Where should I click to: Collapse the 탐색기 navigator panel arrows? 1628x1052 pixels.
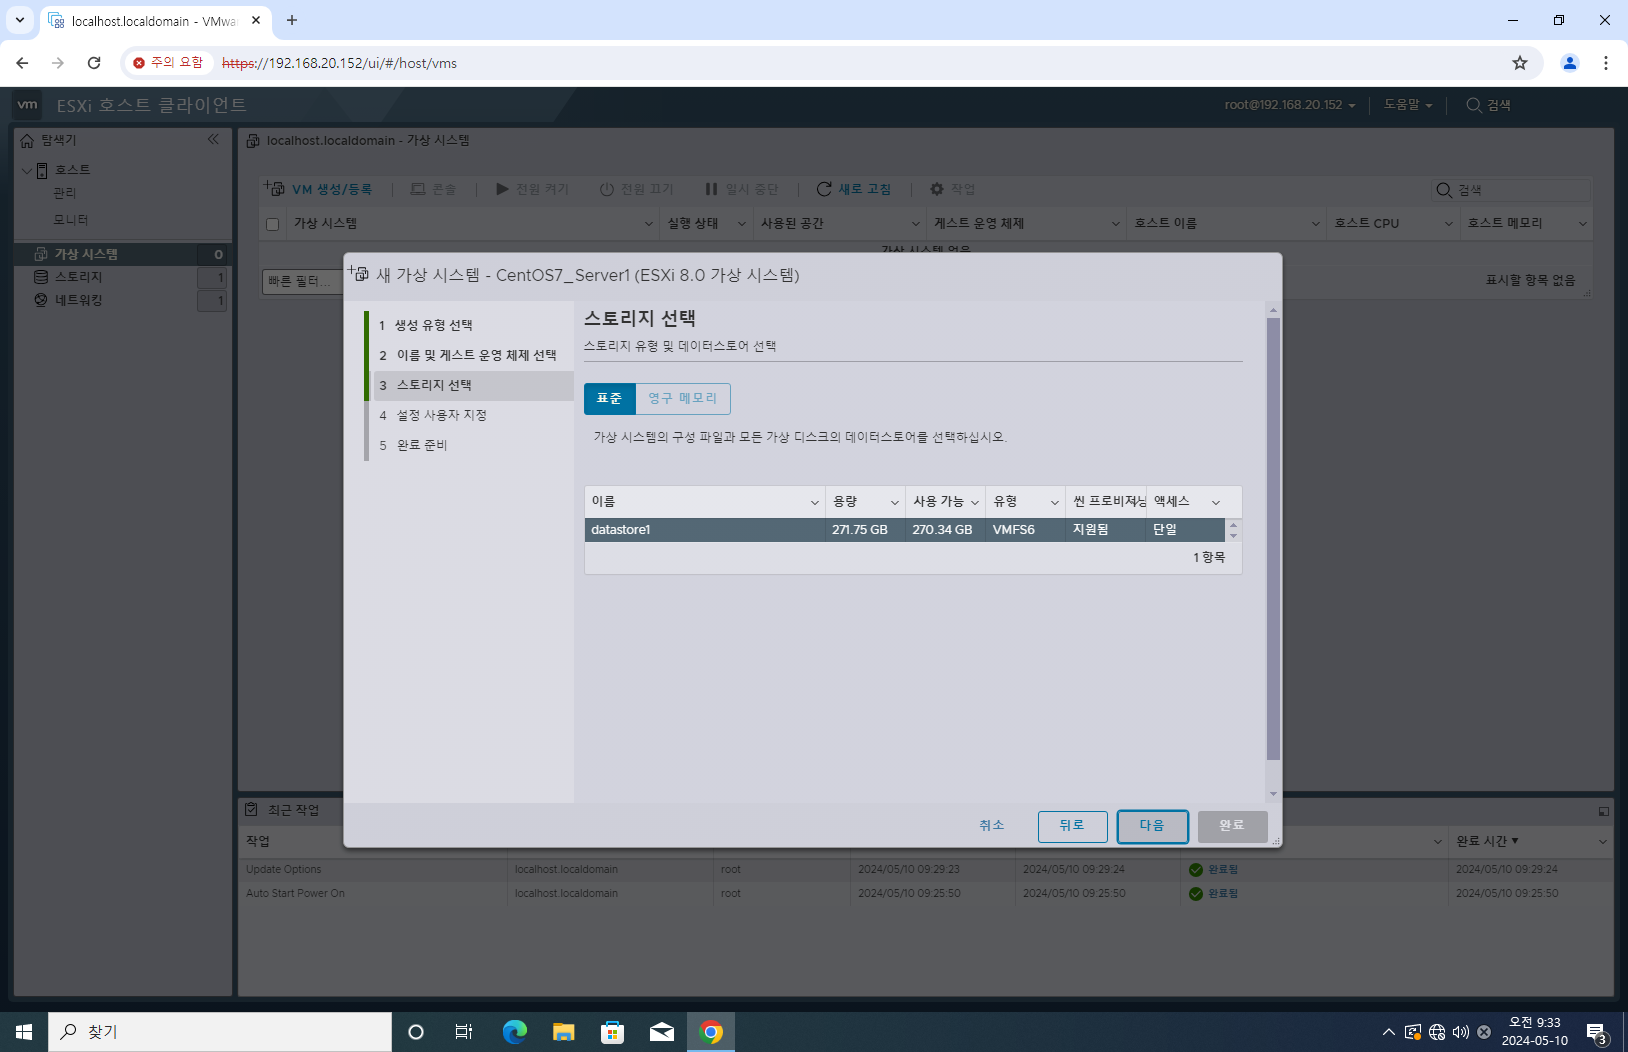(x=213, y=139)
